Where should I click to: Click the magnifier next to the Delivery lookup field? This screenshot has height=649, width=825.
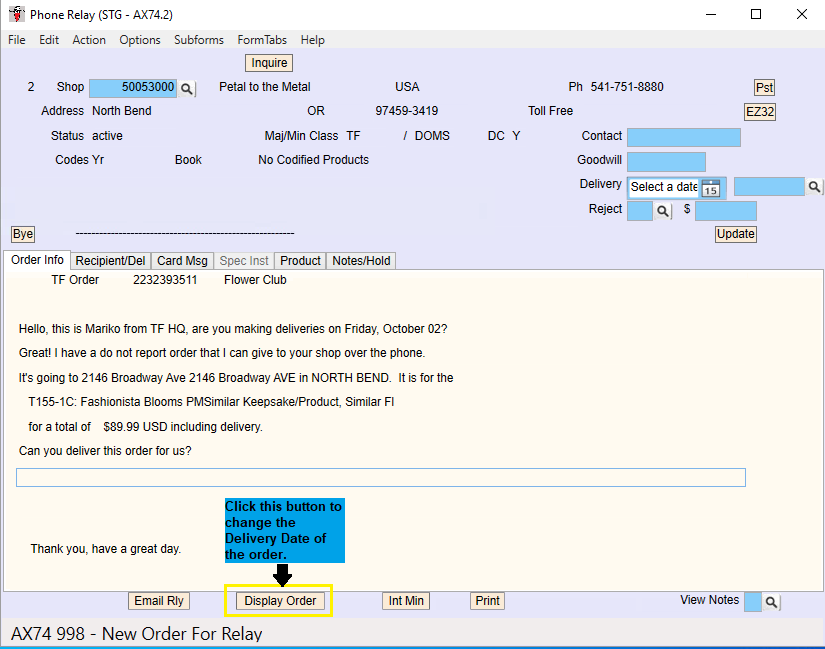pyautogui.click(x=814, y=187)
